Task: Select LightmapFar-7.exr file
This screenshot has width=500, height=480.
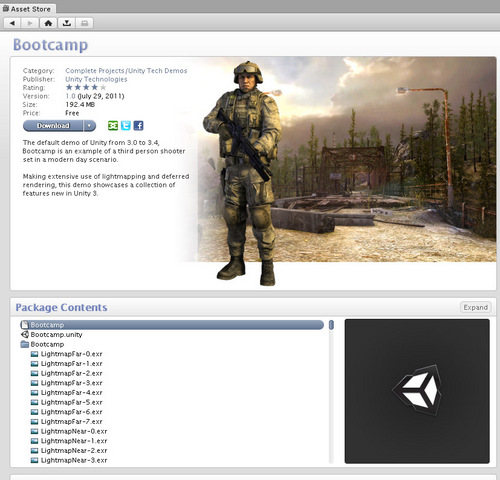Action: pos(71,422)
